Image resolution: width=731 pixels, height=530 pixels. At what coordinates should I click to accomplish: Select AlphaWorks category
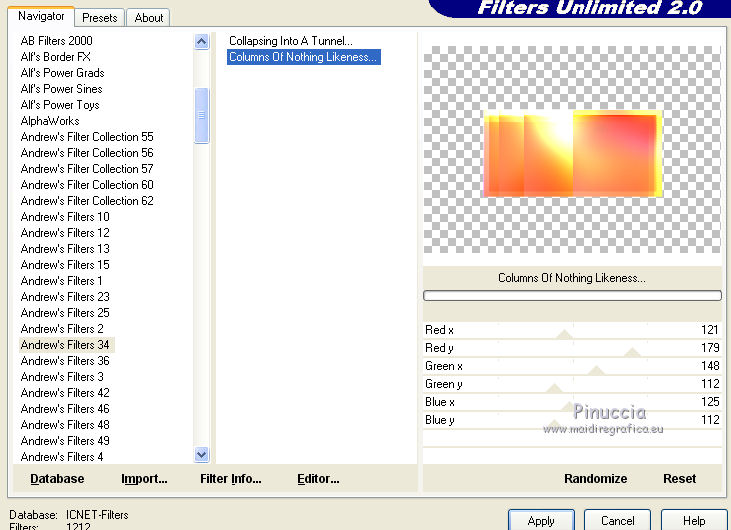click(50, 121)
